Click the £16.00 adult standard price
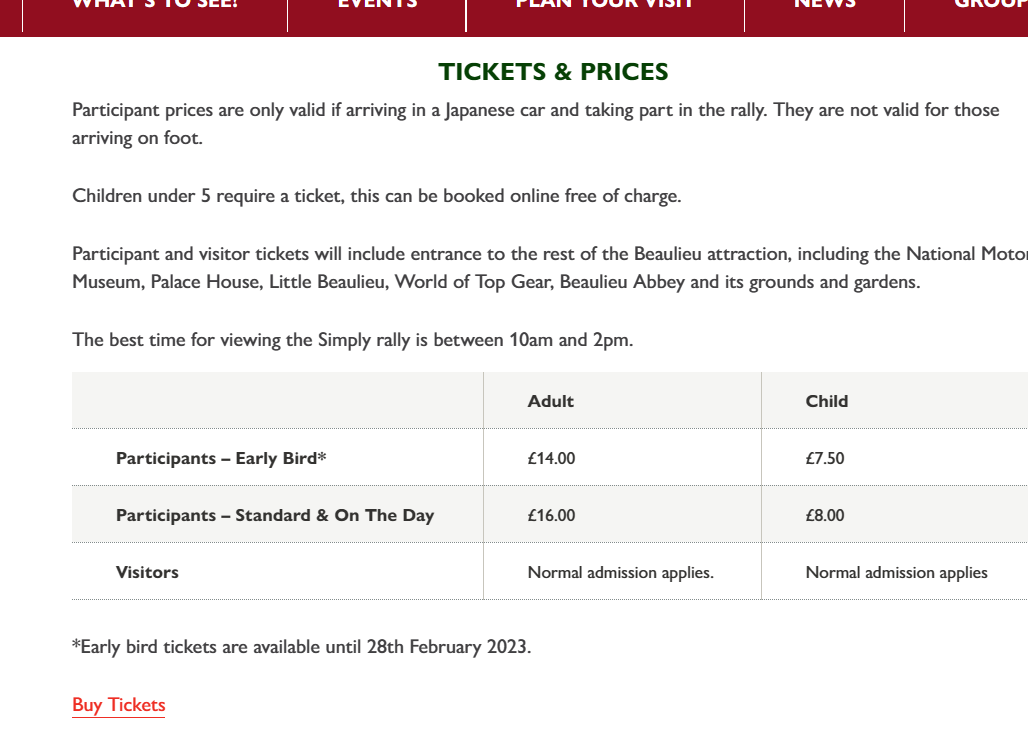 tap(552, 516)
